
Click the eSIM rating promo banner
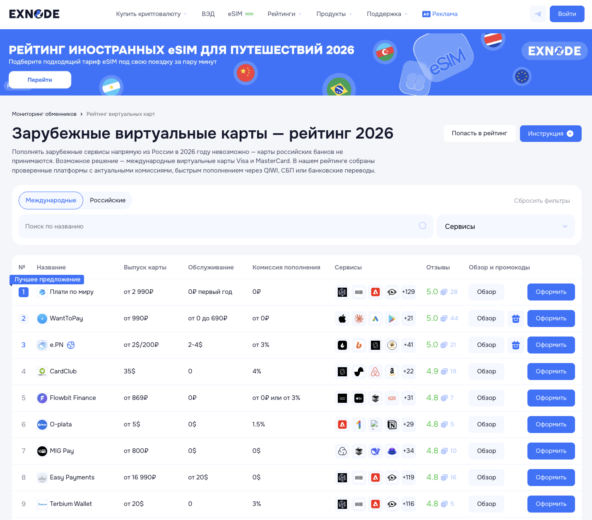click(296, 62)
